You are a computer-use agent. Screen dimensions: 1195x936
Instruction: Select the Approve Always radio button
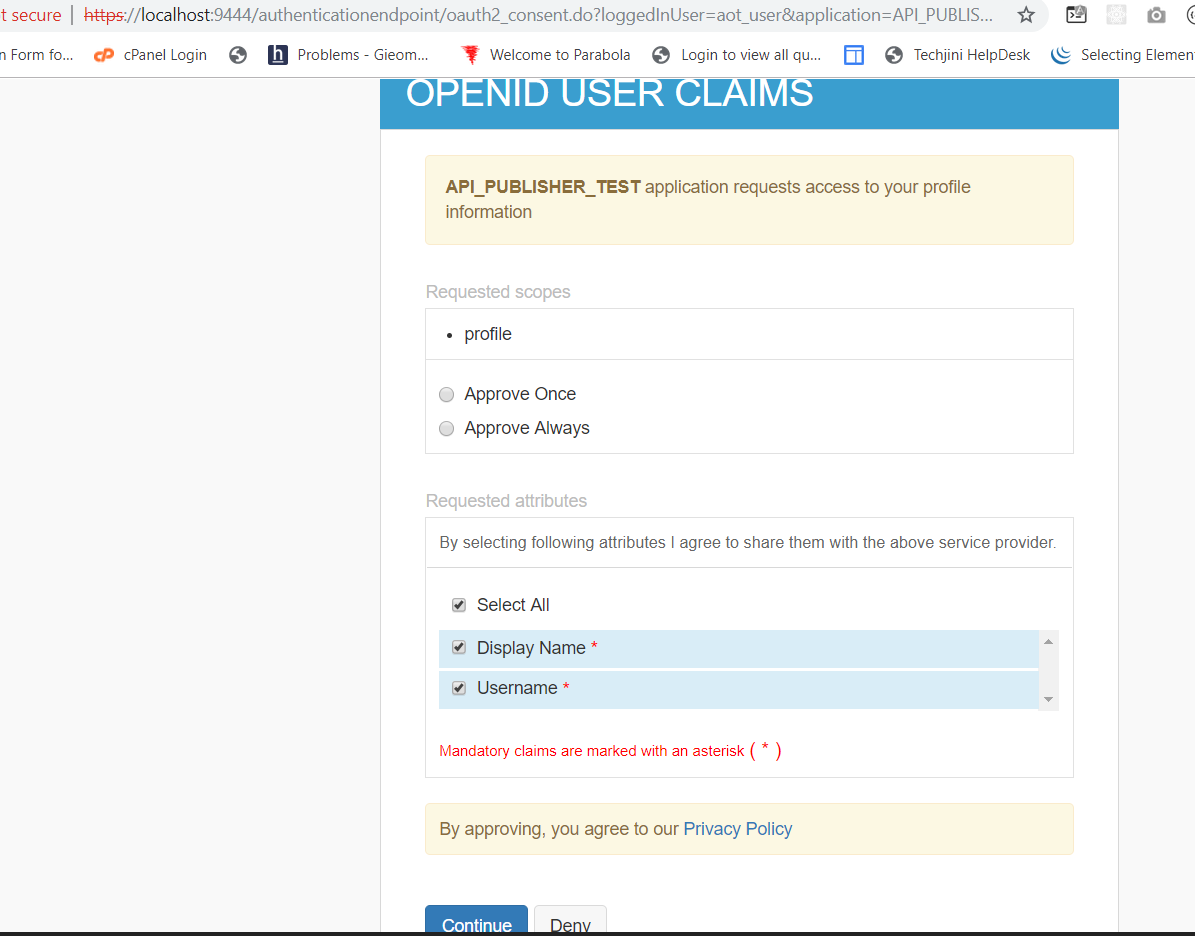click(x=446, y=428)
